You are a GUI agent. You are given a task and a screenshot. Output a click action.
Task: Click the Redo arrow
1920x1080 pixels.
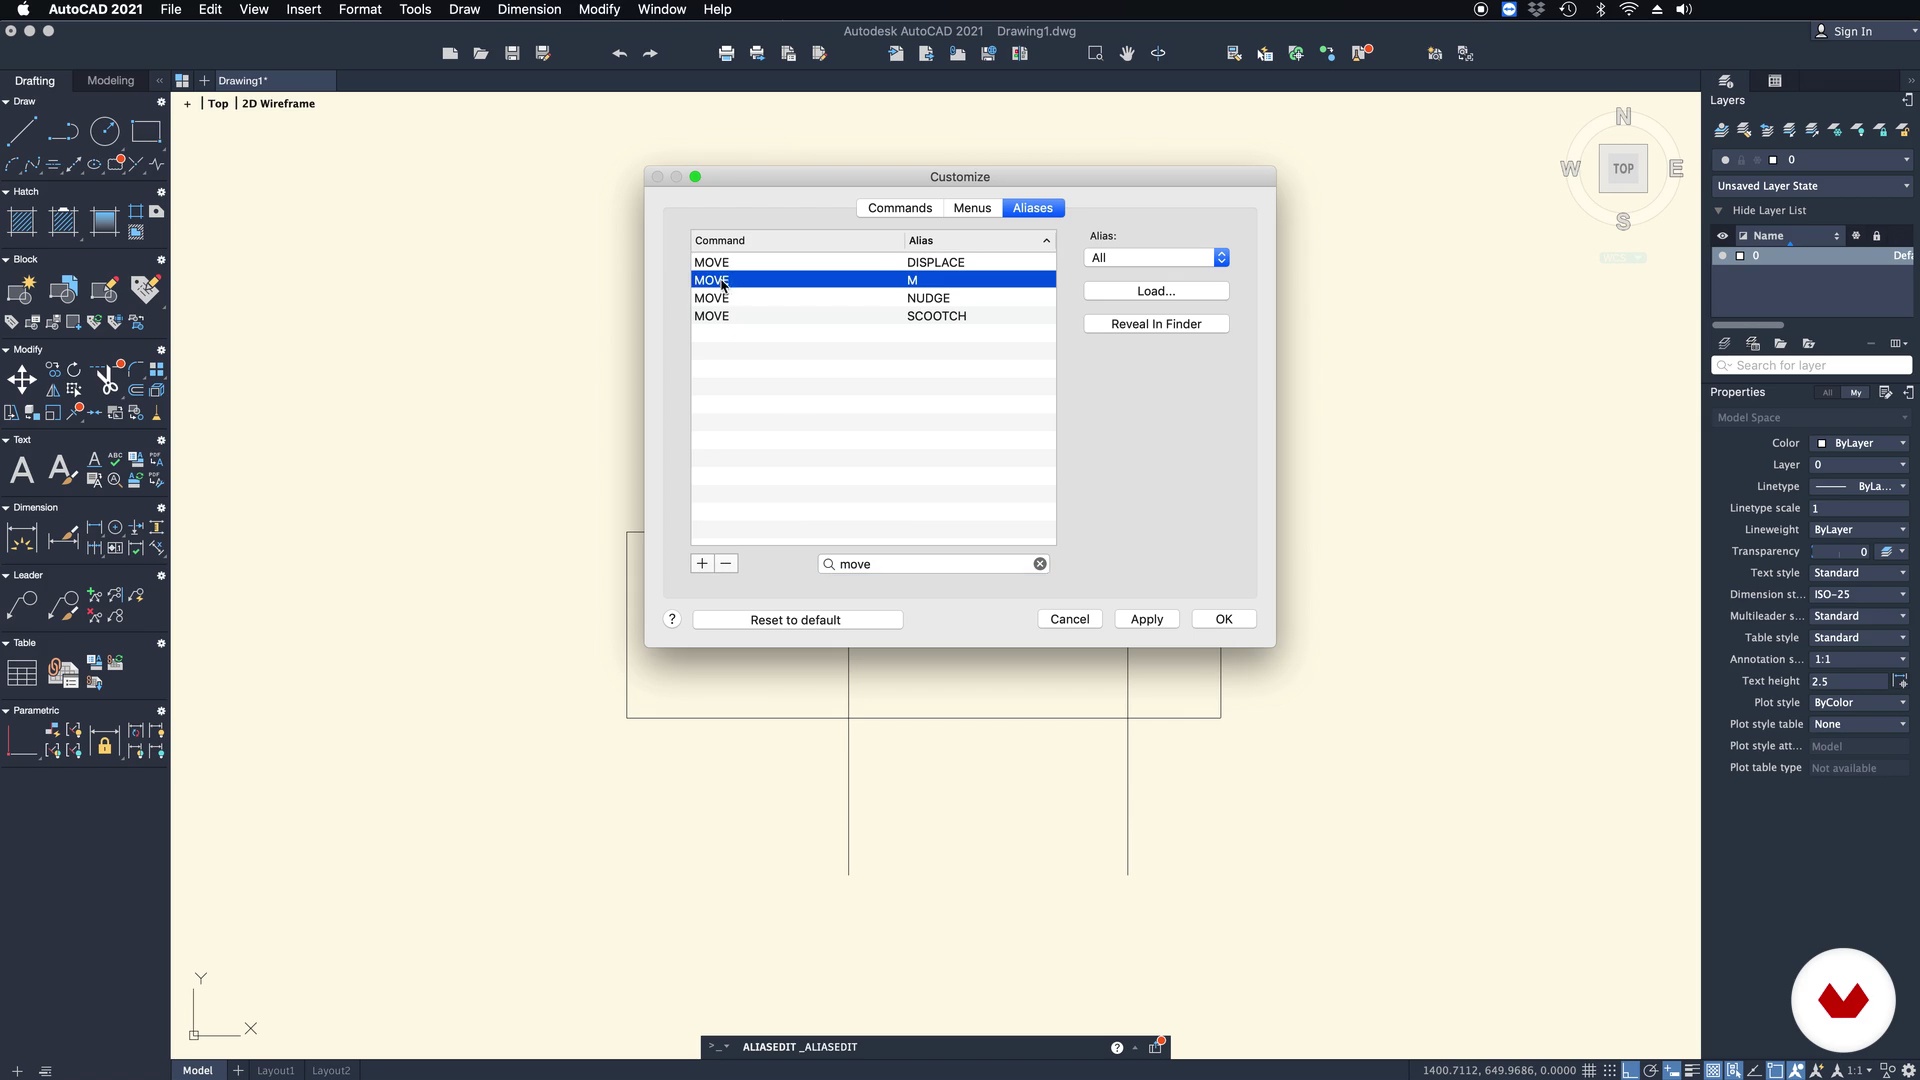coord(650,54)
